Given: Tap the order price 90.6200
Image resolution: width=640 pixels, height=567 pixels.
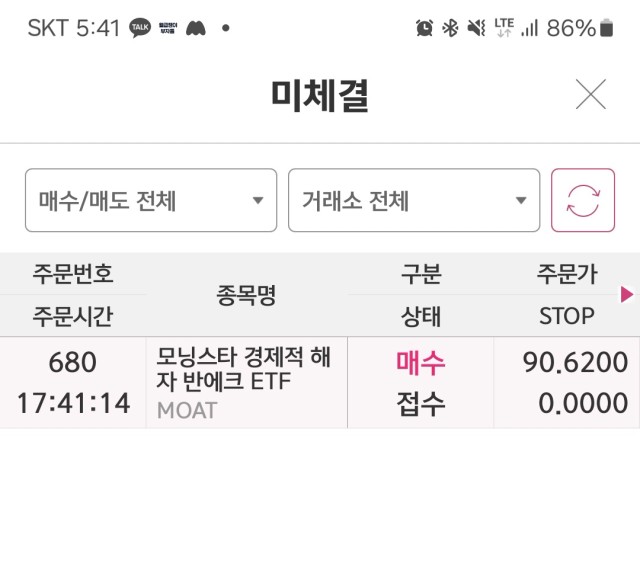Looking at the screenshot, I should pyautogui.click(x=575, y=362).
